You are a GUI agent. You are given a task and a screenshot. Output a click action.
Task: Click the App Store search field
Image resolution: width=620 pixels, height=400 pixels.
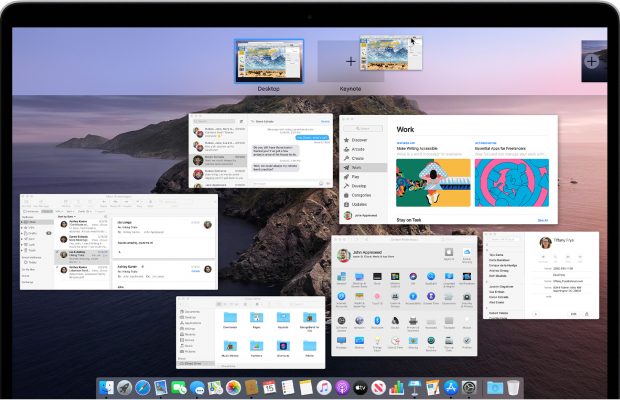tap(365, 127)
